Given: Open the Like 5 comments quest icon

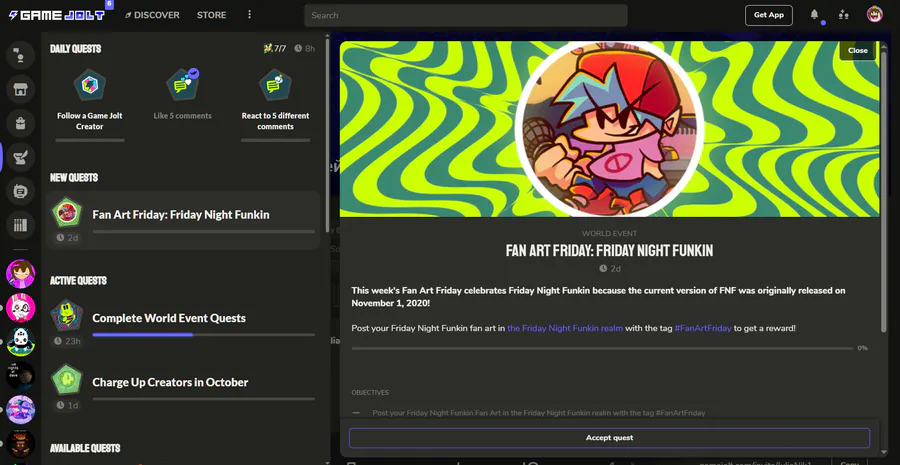Looking at the screenshot, I should tap(183, 86).
